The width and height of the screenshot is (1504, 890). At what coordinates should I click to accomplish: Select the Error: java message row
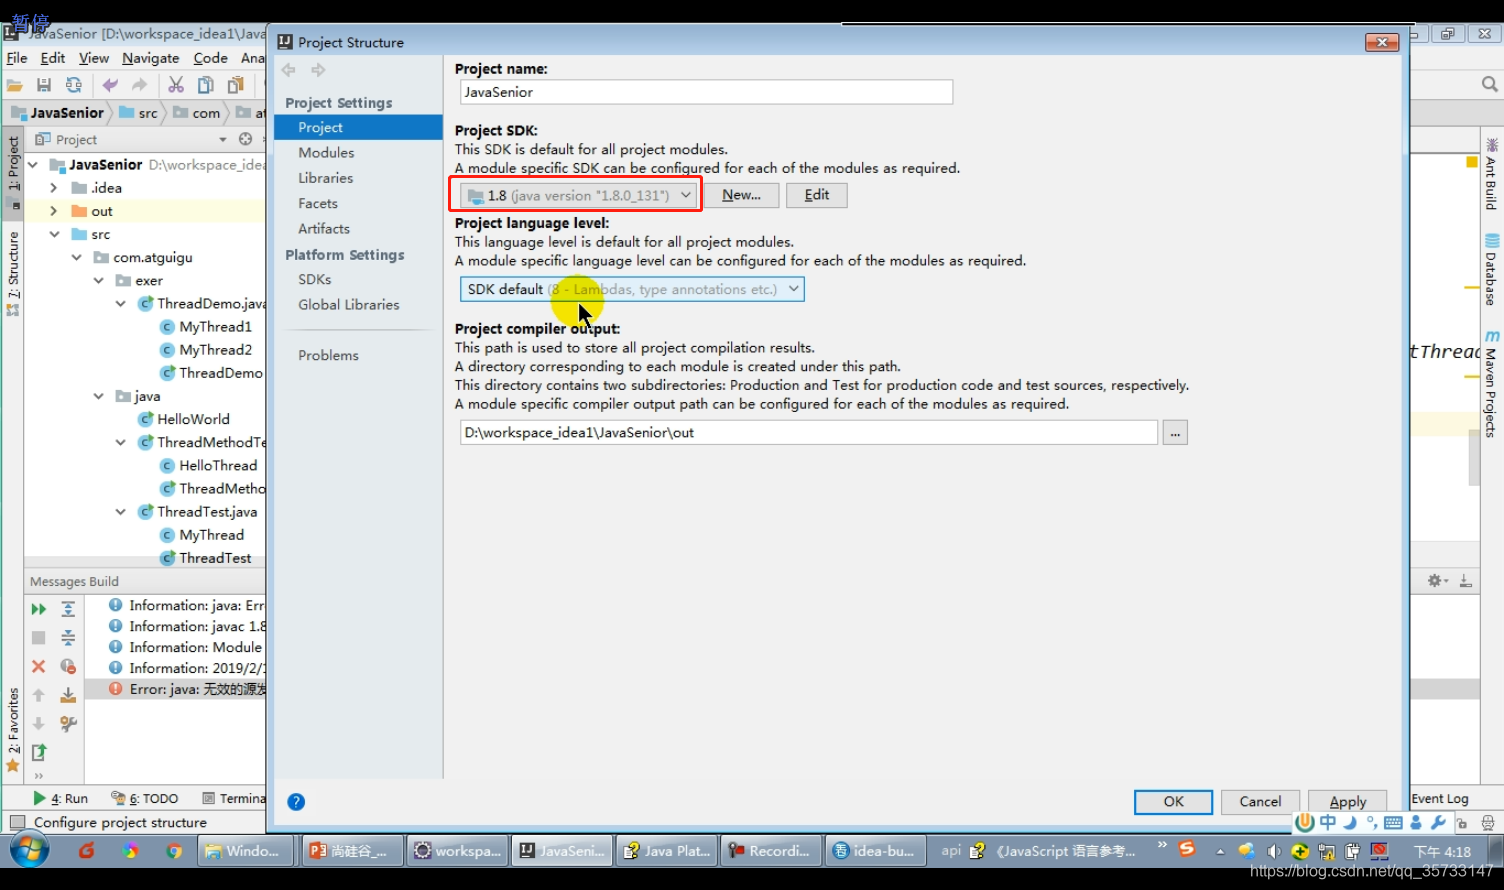coord(186,689)
